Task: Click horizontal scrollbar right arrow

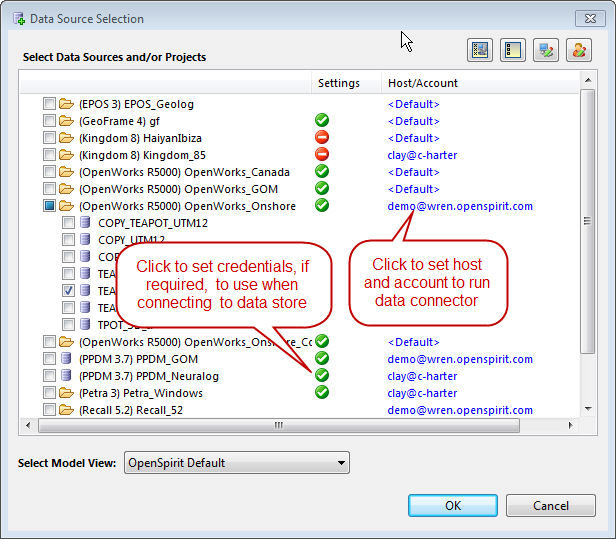Action: click(x=570, y=425)
